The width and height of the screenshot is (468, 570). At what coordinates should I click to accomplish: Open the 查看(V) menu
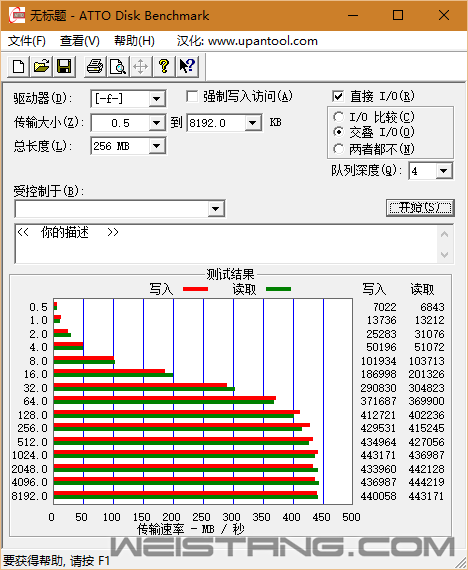click(x=80, y=41)
